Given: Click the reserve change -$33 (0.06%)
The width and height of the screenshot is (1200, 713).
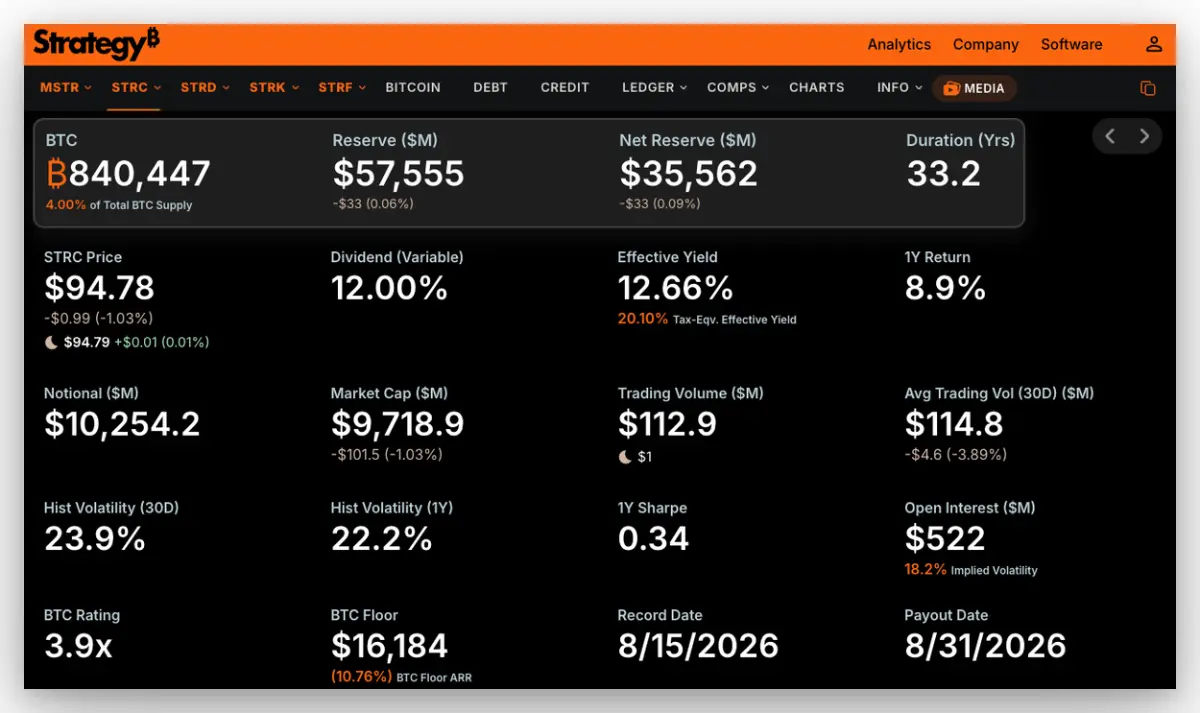Looking at the screenshot, I should click(373, 204).
